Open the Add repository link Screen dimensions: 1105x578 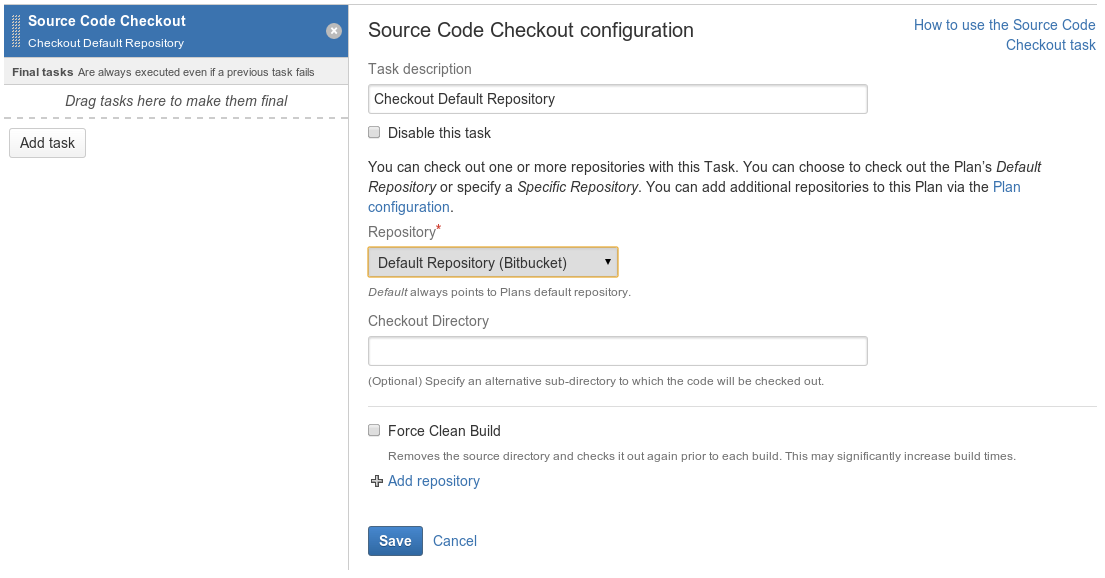tap(433, 481)
